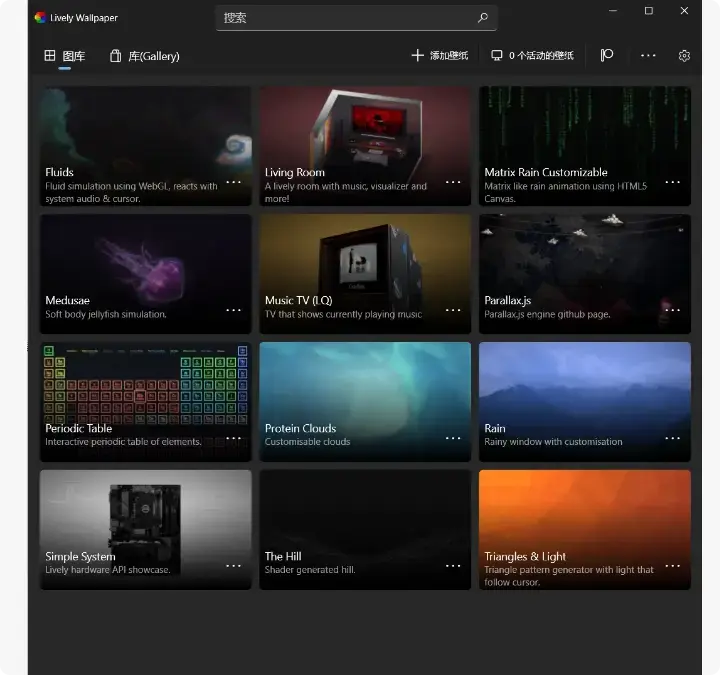Click the search magnifier icon

(x=482, y=18)
